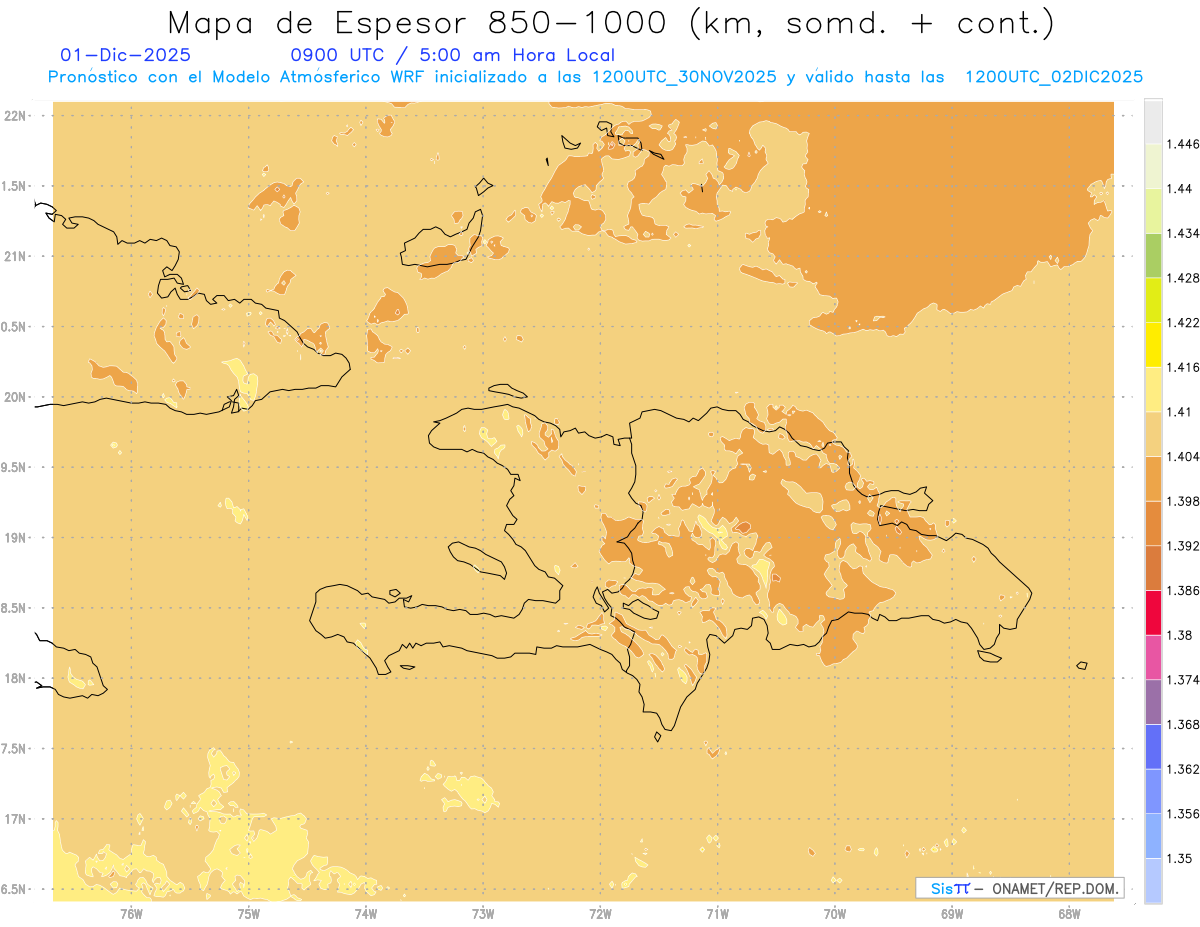Click the '73W' longitude label

tap(483, 913)
